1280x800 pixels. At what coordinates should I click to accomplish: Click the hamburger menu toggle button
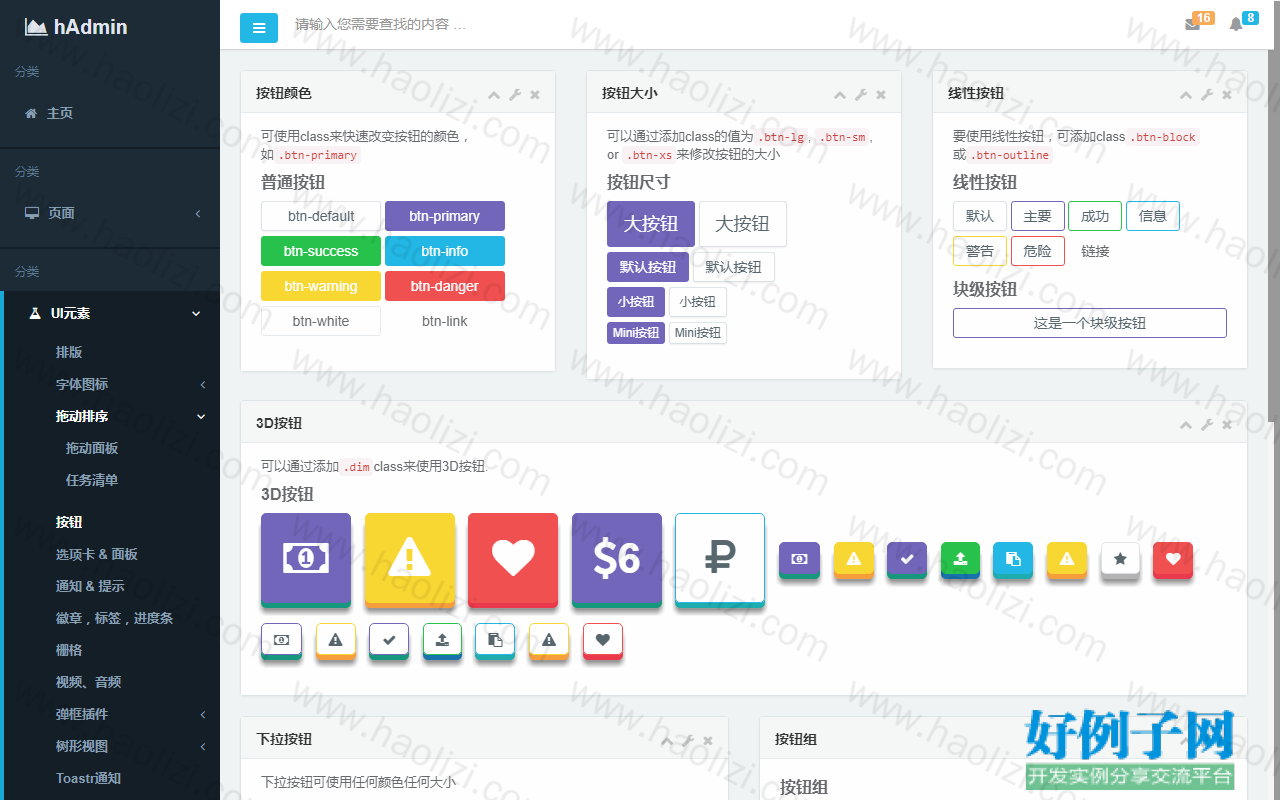(x=259, y=28)
